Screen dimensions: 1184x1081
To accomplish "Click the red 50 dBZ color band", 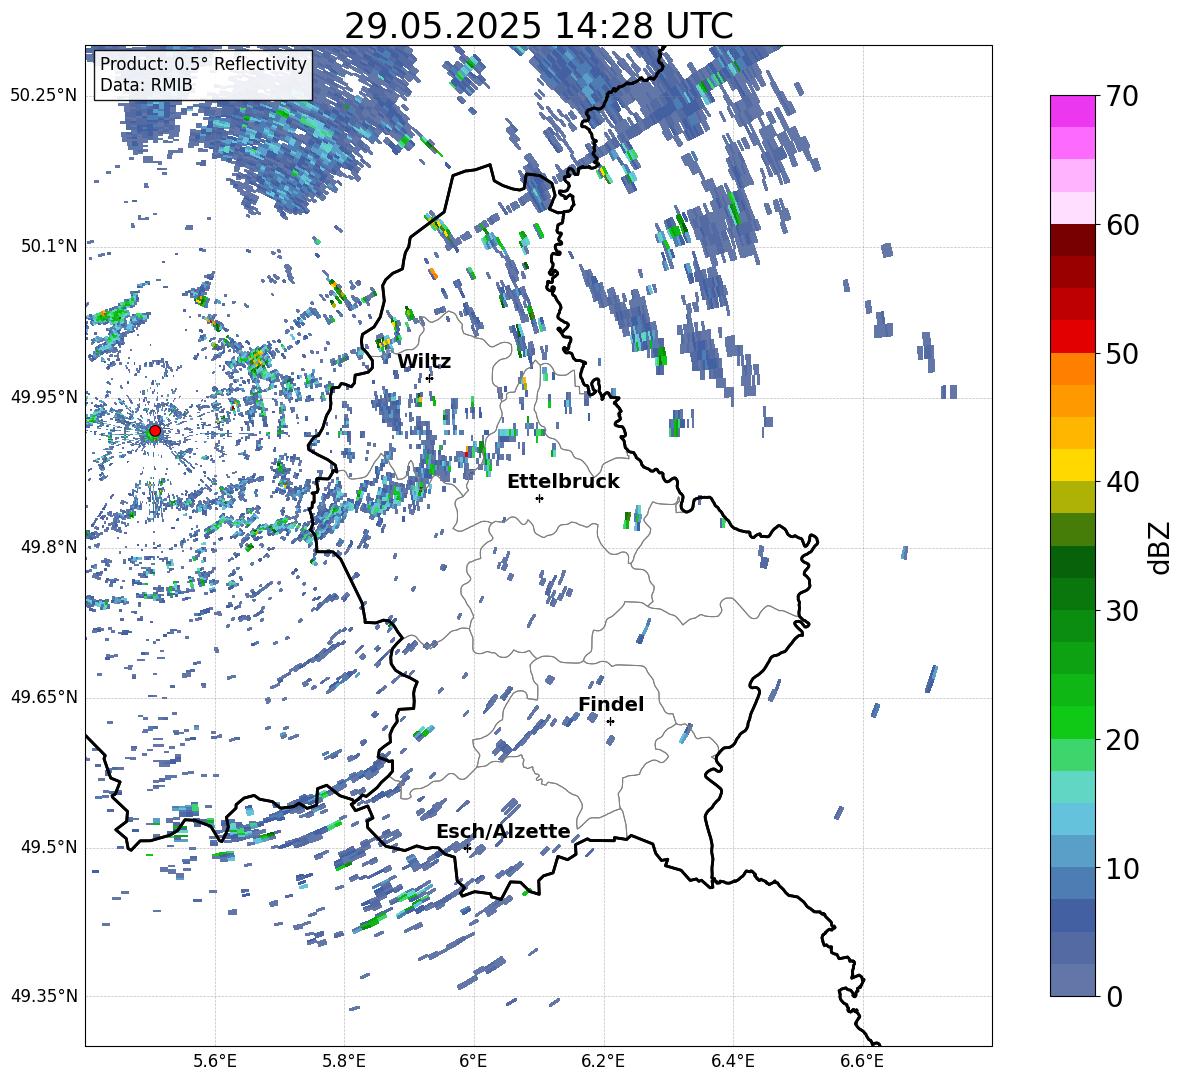I will [x=1072, y=336].
